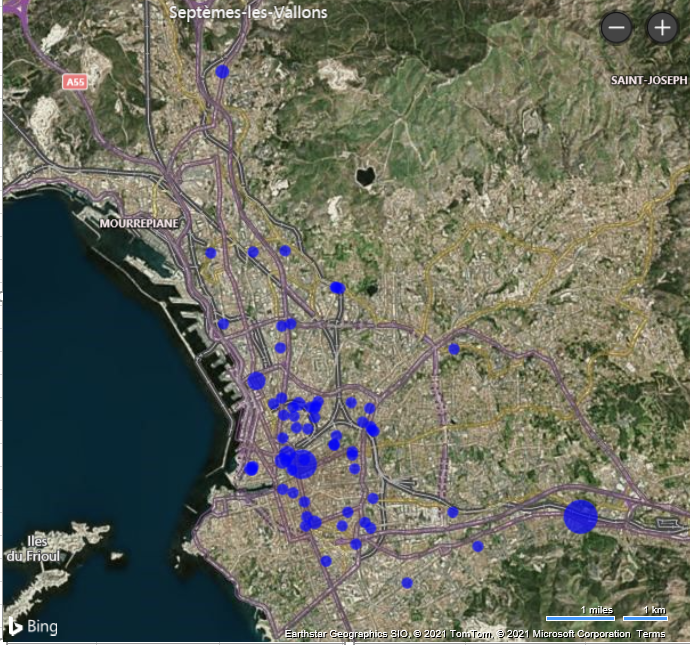
Task: Select the largest blue bubble on the map
Action: tap(580, 517)
